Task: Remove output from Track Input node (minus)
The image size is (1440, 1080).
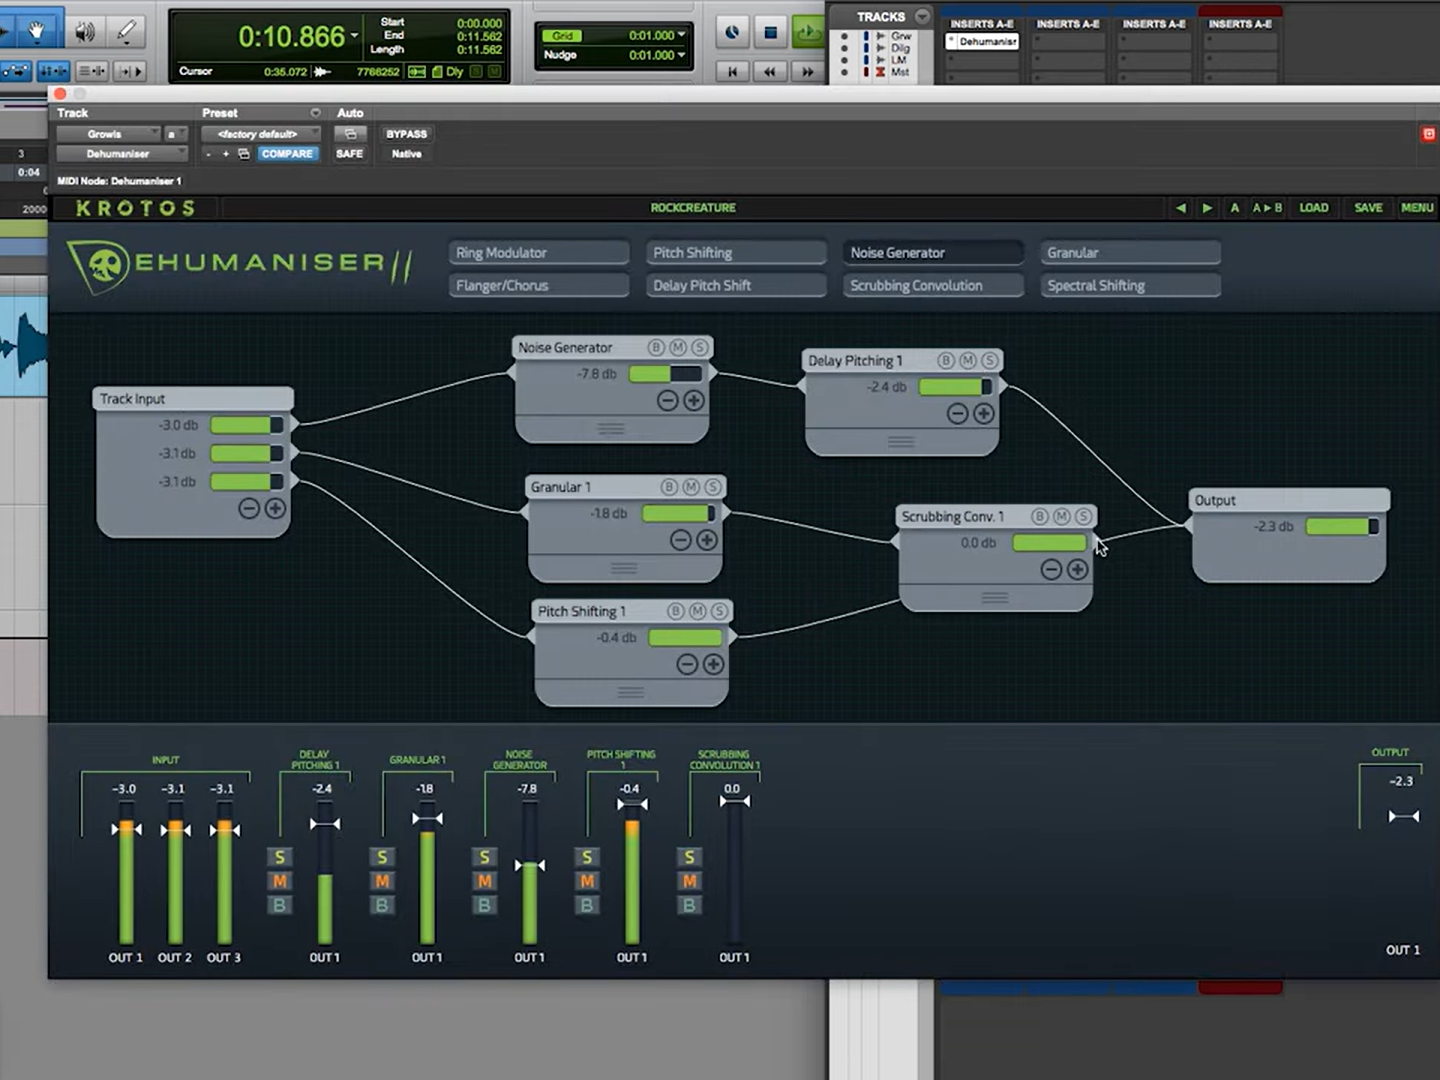Action: coord(249,508)
